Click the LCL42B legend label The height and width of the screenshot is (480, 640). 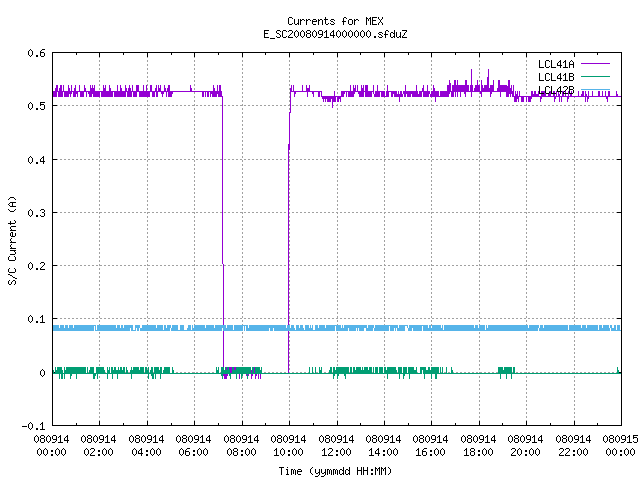(556, 90)
